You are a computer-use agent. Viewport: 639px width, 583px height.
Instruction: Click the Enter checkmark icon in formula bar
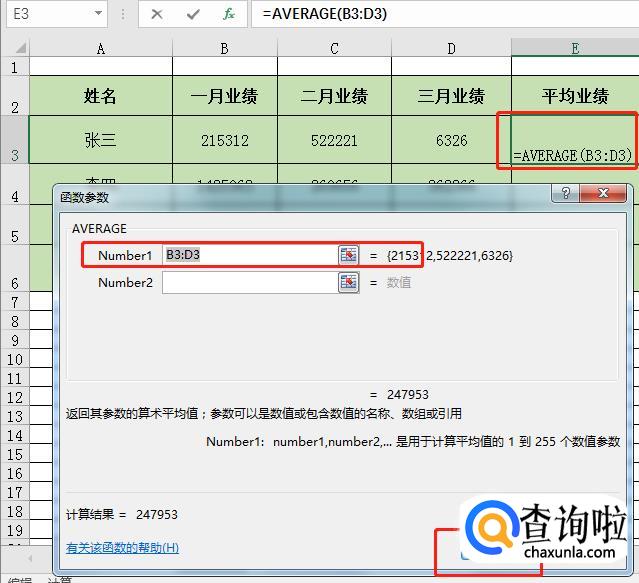(x=193, y=14)
